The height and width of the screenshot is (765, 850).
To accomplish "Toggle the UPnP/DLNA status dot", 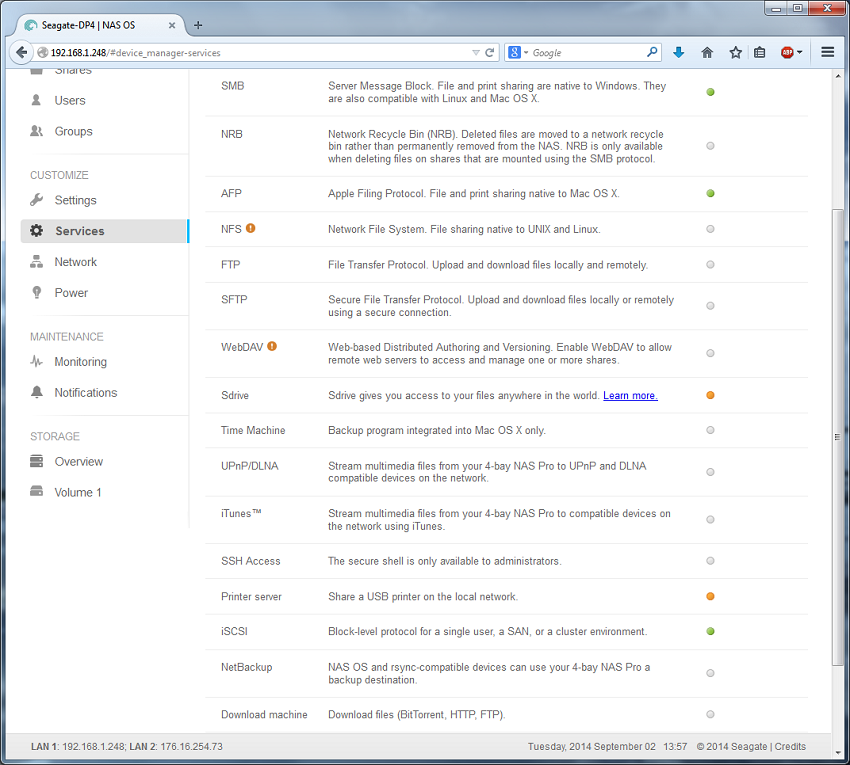I will click(710, 472).
